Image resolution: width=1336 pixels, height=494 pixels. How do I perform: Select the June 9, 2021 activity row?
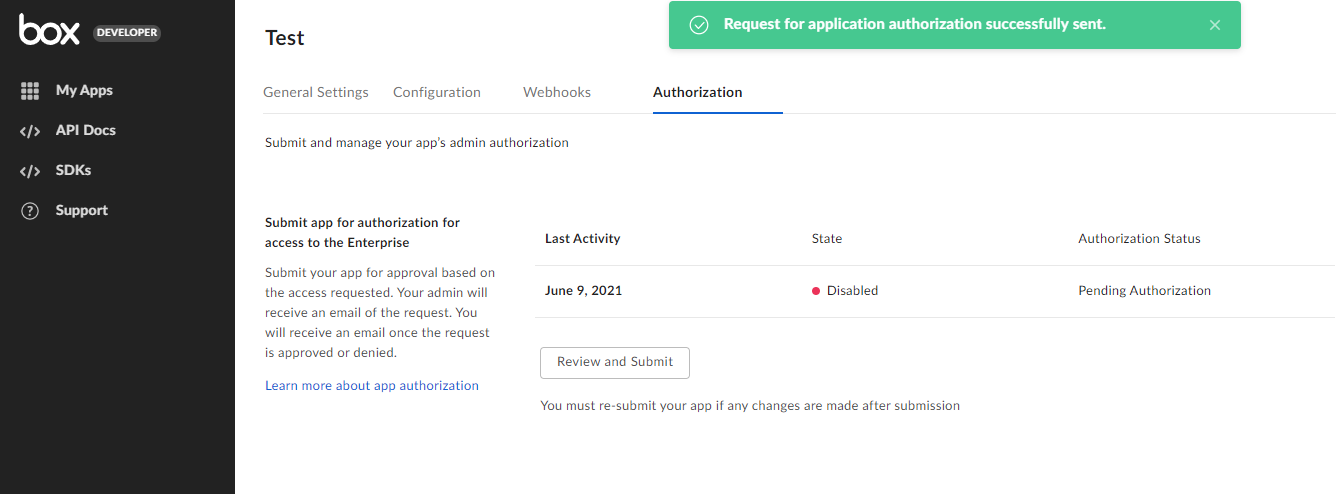pos(583,291)
